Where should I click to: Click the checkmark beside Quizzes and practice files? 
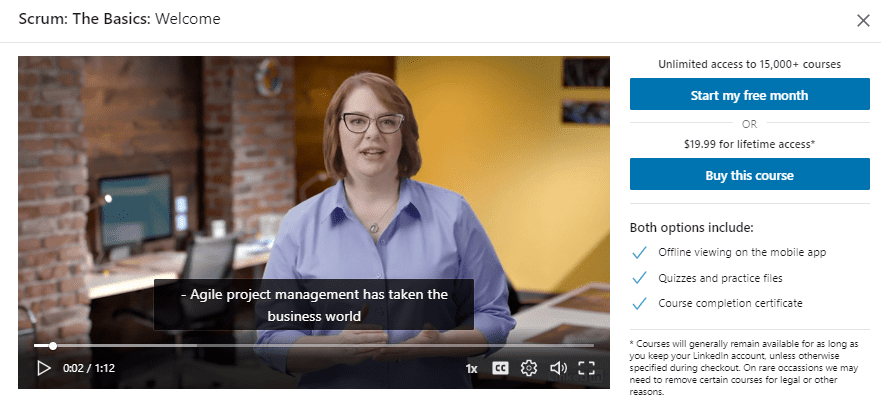[x=639, y=278]
